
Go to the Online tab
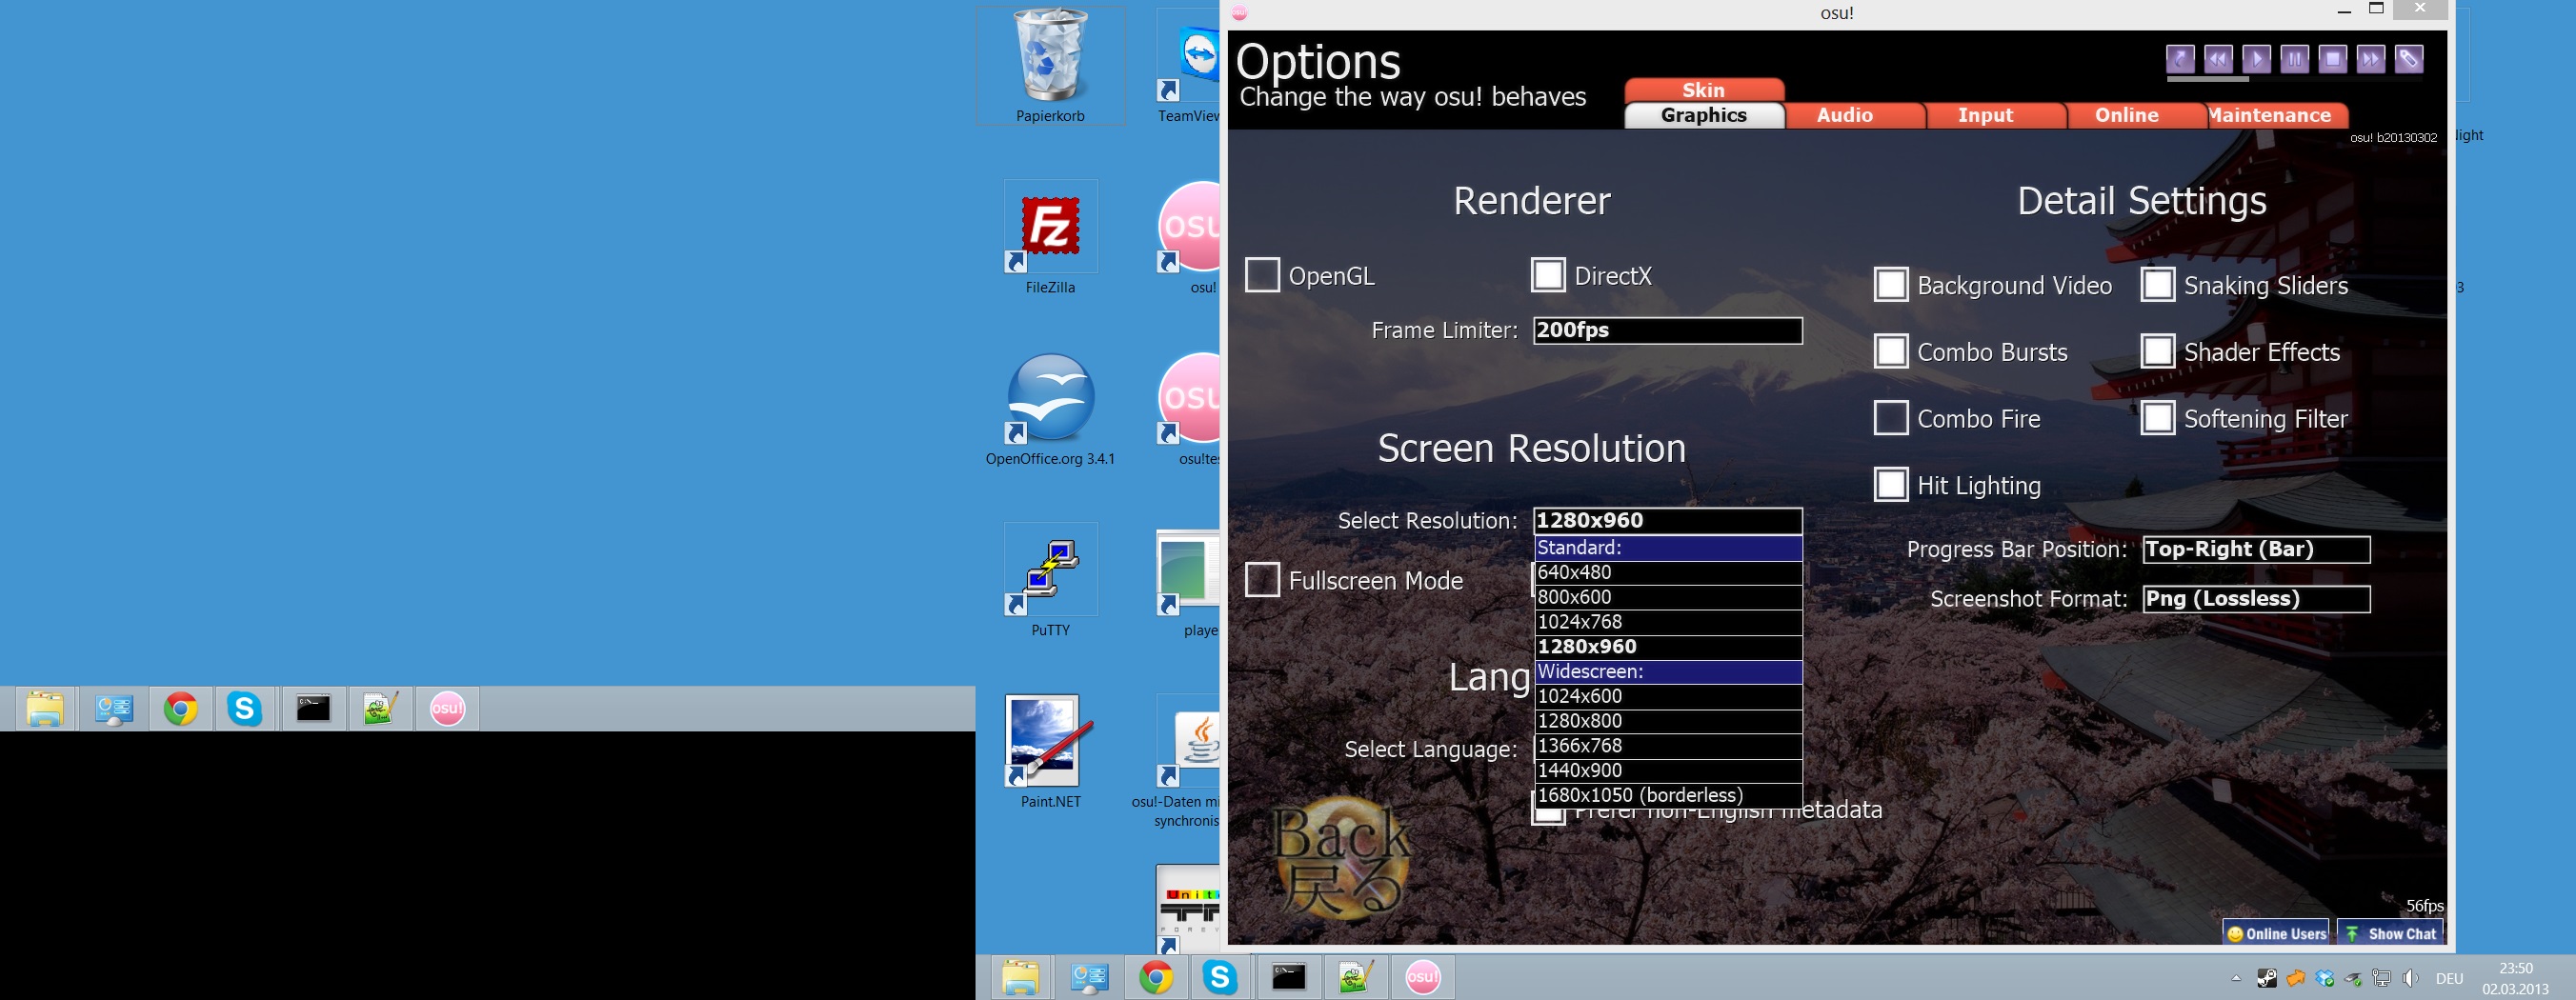[x=2127, y=115]
